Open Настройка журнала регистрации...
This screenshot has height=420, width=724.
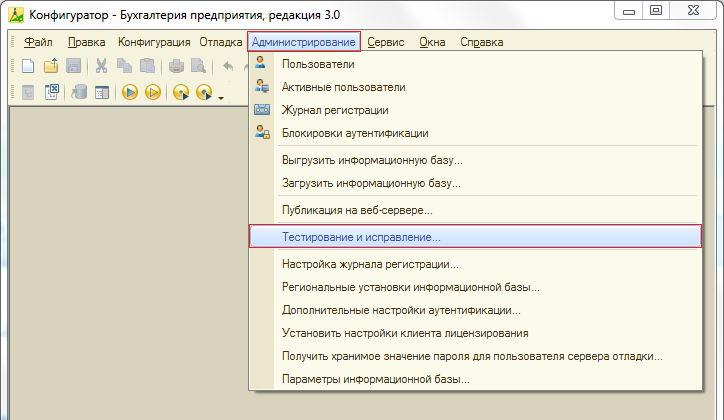[x=476, y=264]
